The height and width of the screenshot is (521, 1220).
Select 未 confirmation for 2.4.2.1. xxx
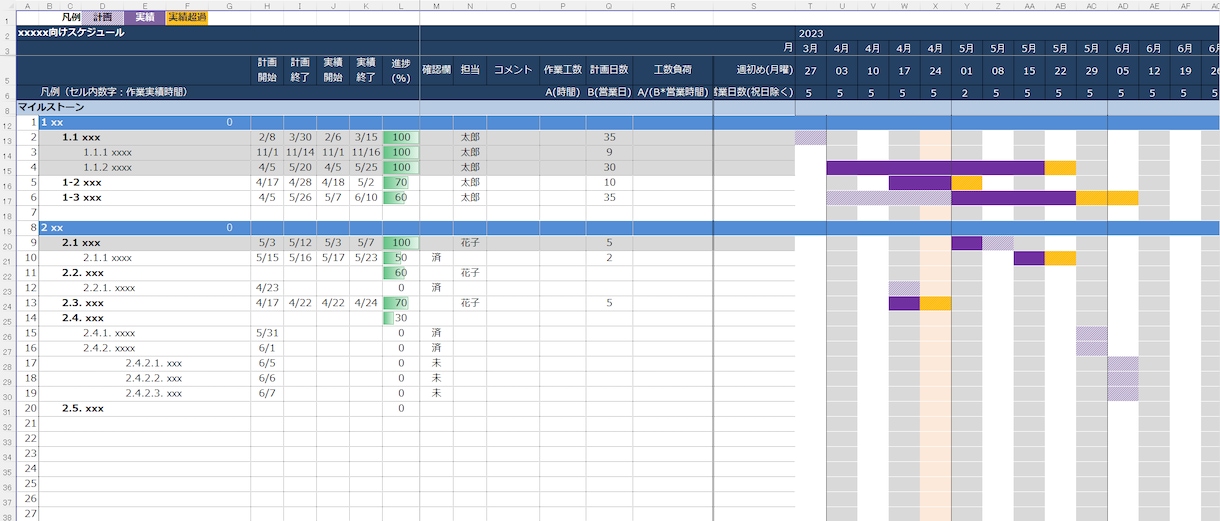(436, 363)
